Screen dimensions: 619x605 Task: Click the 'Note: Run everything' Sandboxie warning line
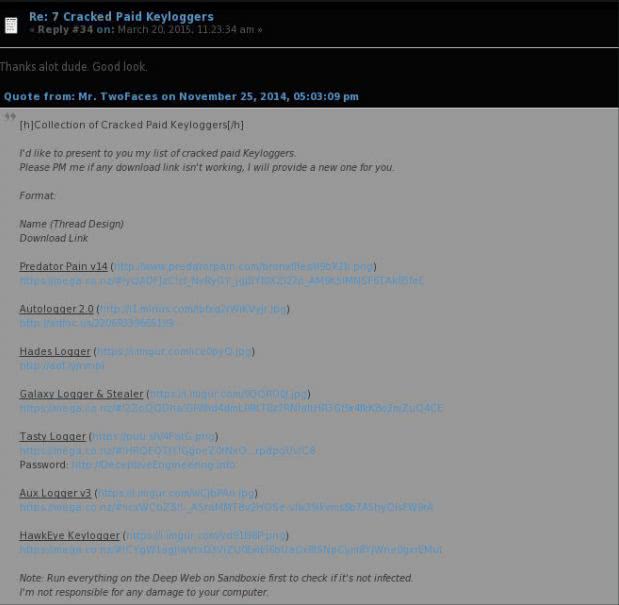[x=216, y=578]
